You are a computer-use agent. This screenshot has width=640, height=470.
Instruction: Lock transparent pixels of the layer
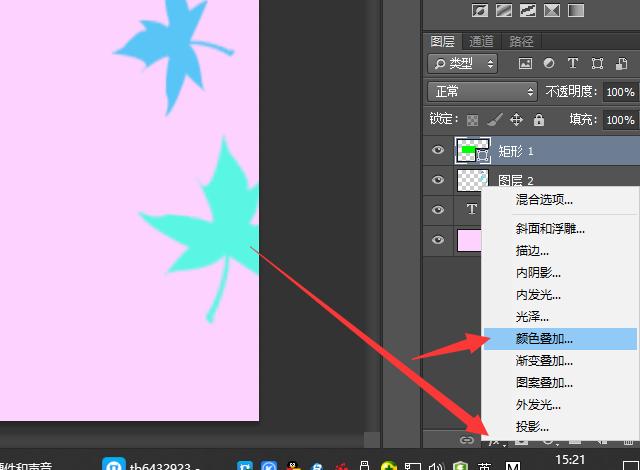pos(472,120)
